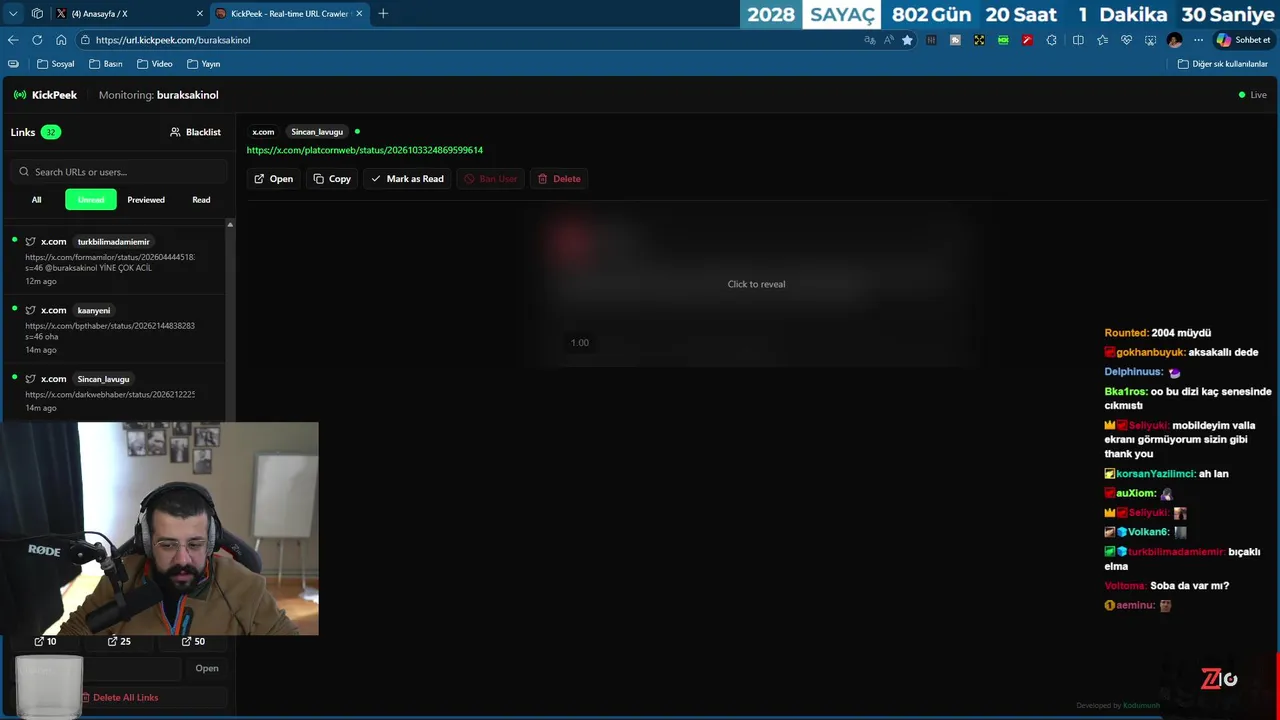Open link row from turkbilimadamiemir
1280x720 pixels.
click(114, 261)
